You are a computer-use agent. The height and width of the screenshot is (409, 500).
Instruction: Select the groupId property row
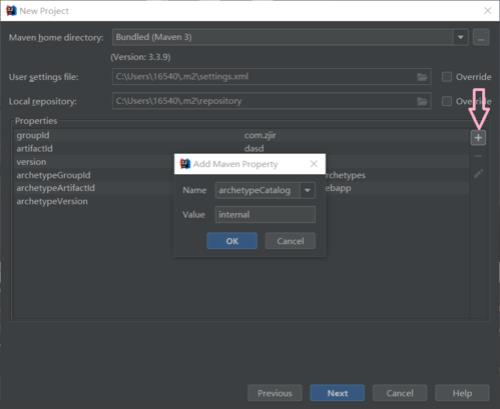241,135
